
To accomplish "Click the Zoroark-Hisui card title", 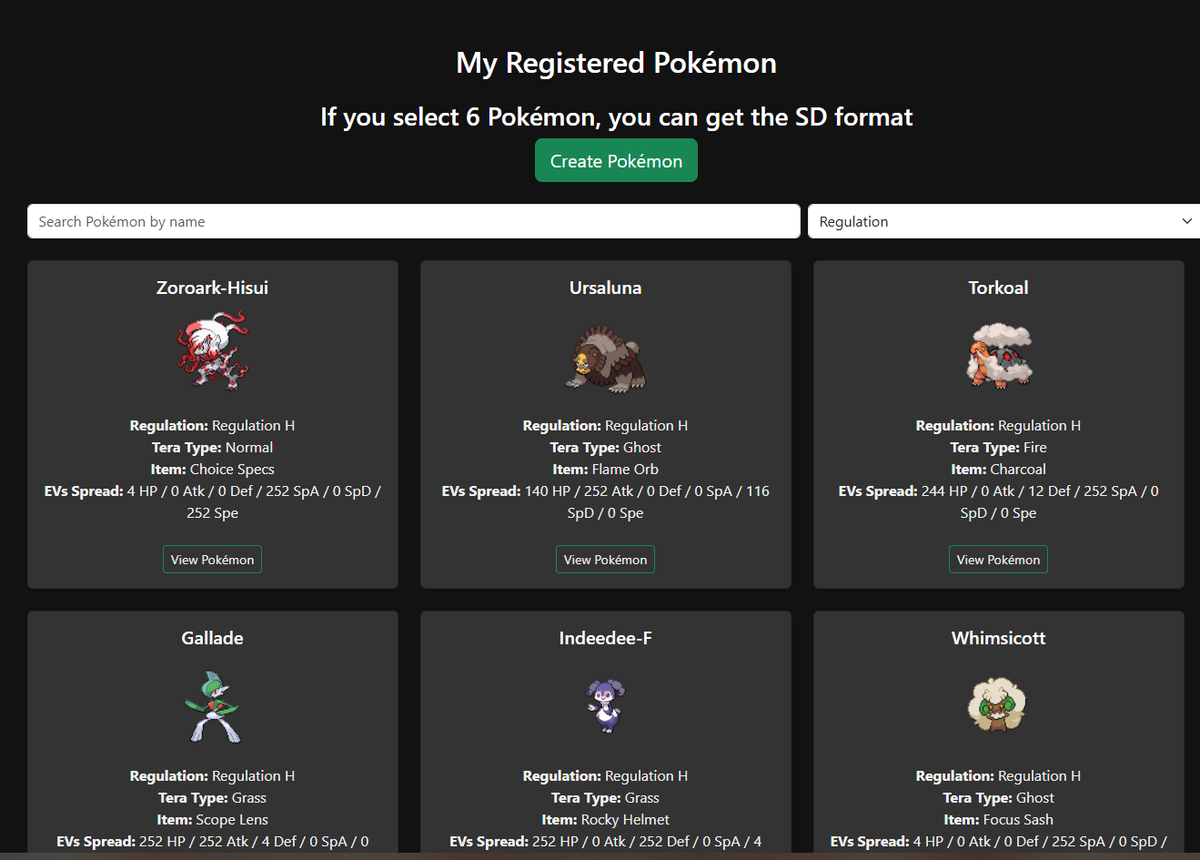I will tap(212, 288).
